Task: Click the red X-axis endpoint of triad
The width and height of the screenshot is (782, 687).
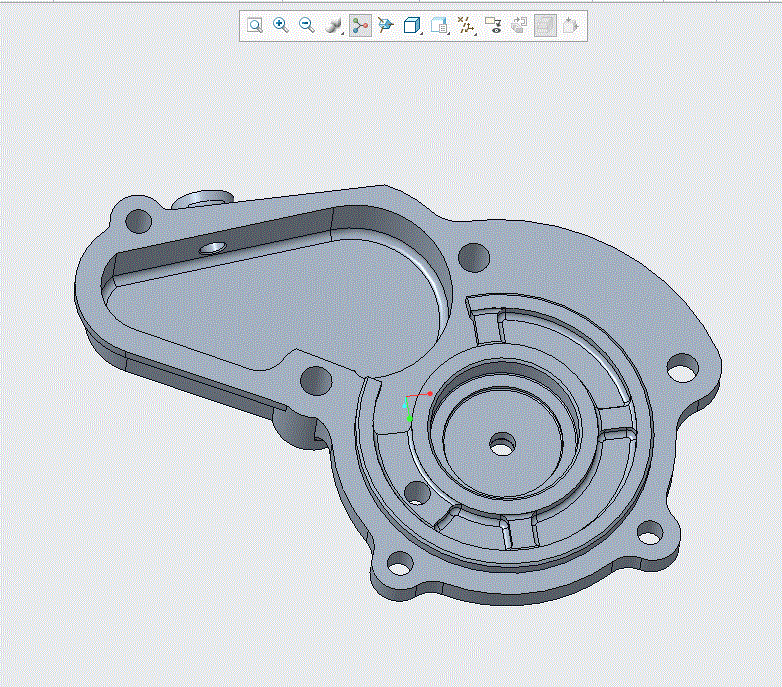Action: tap(430, 394)
